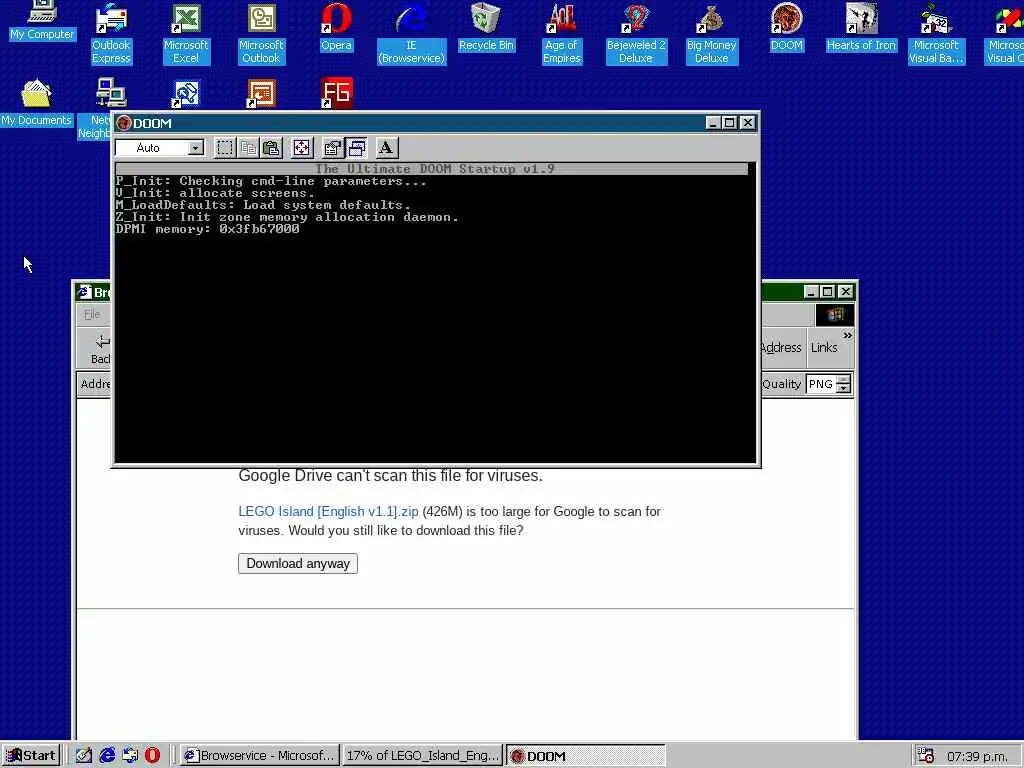Click Links toolbar label in browser
1024x768 pixels.
(824, 347)
